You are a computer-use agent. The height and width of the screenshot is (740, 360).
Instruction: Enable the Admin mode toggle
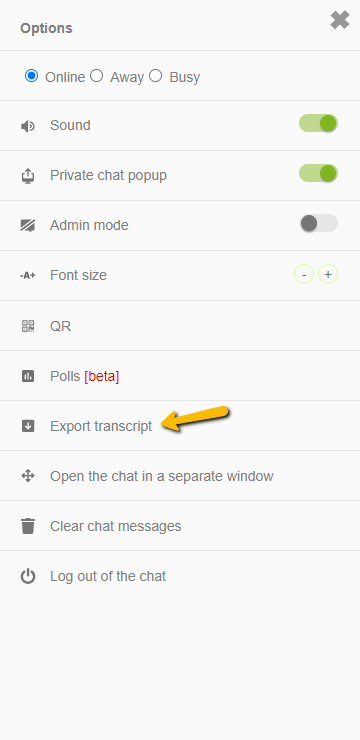(318, 223)
